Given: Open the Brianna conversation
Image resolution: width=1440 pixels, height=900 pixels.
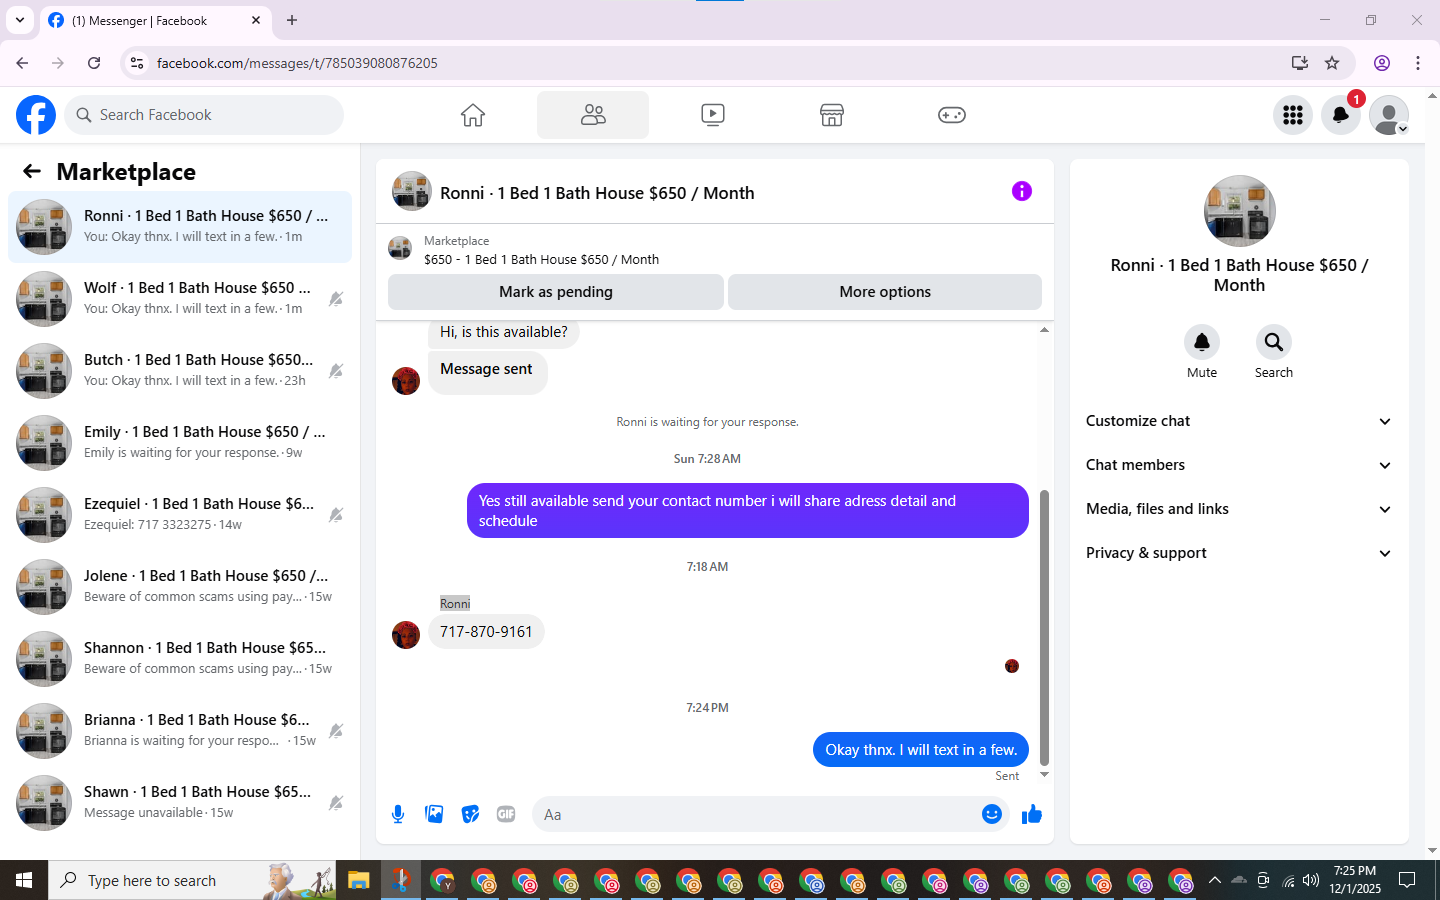Looking at the screenshot, I should tap(180, 731).
